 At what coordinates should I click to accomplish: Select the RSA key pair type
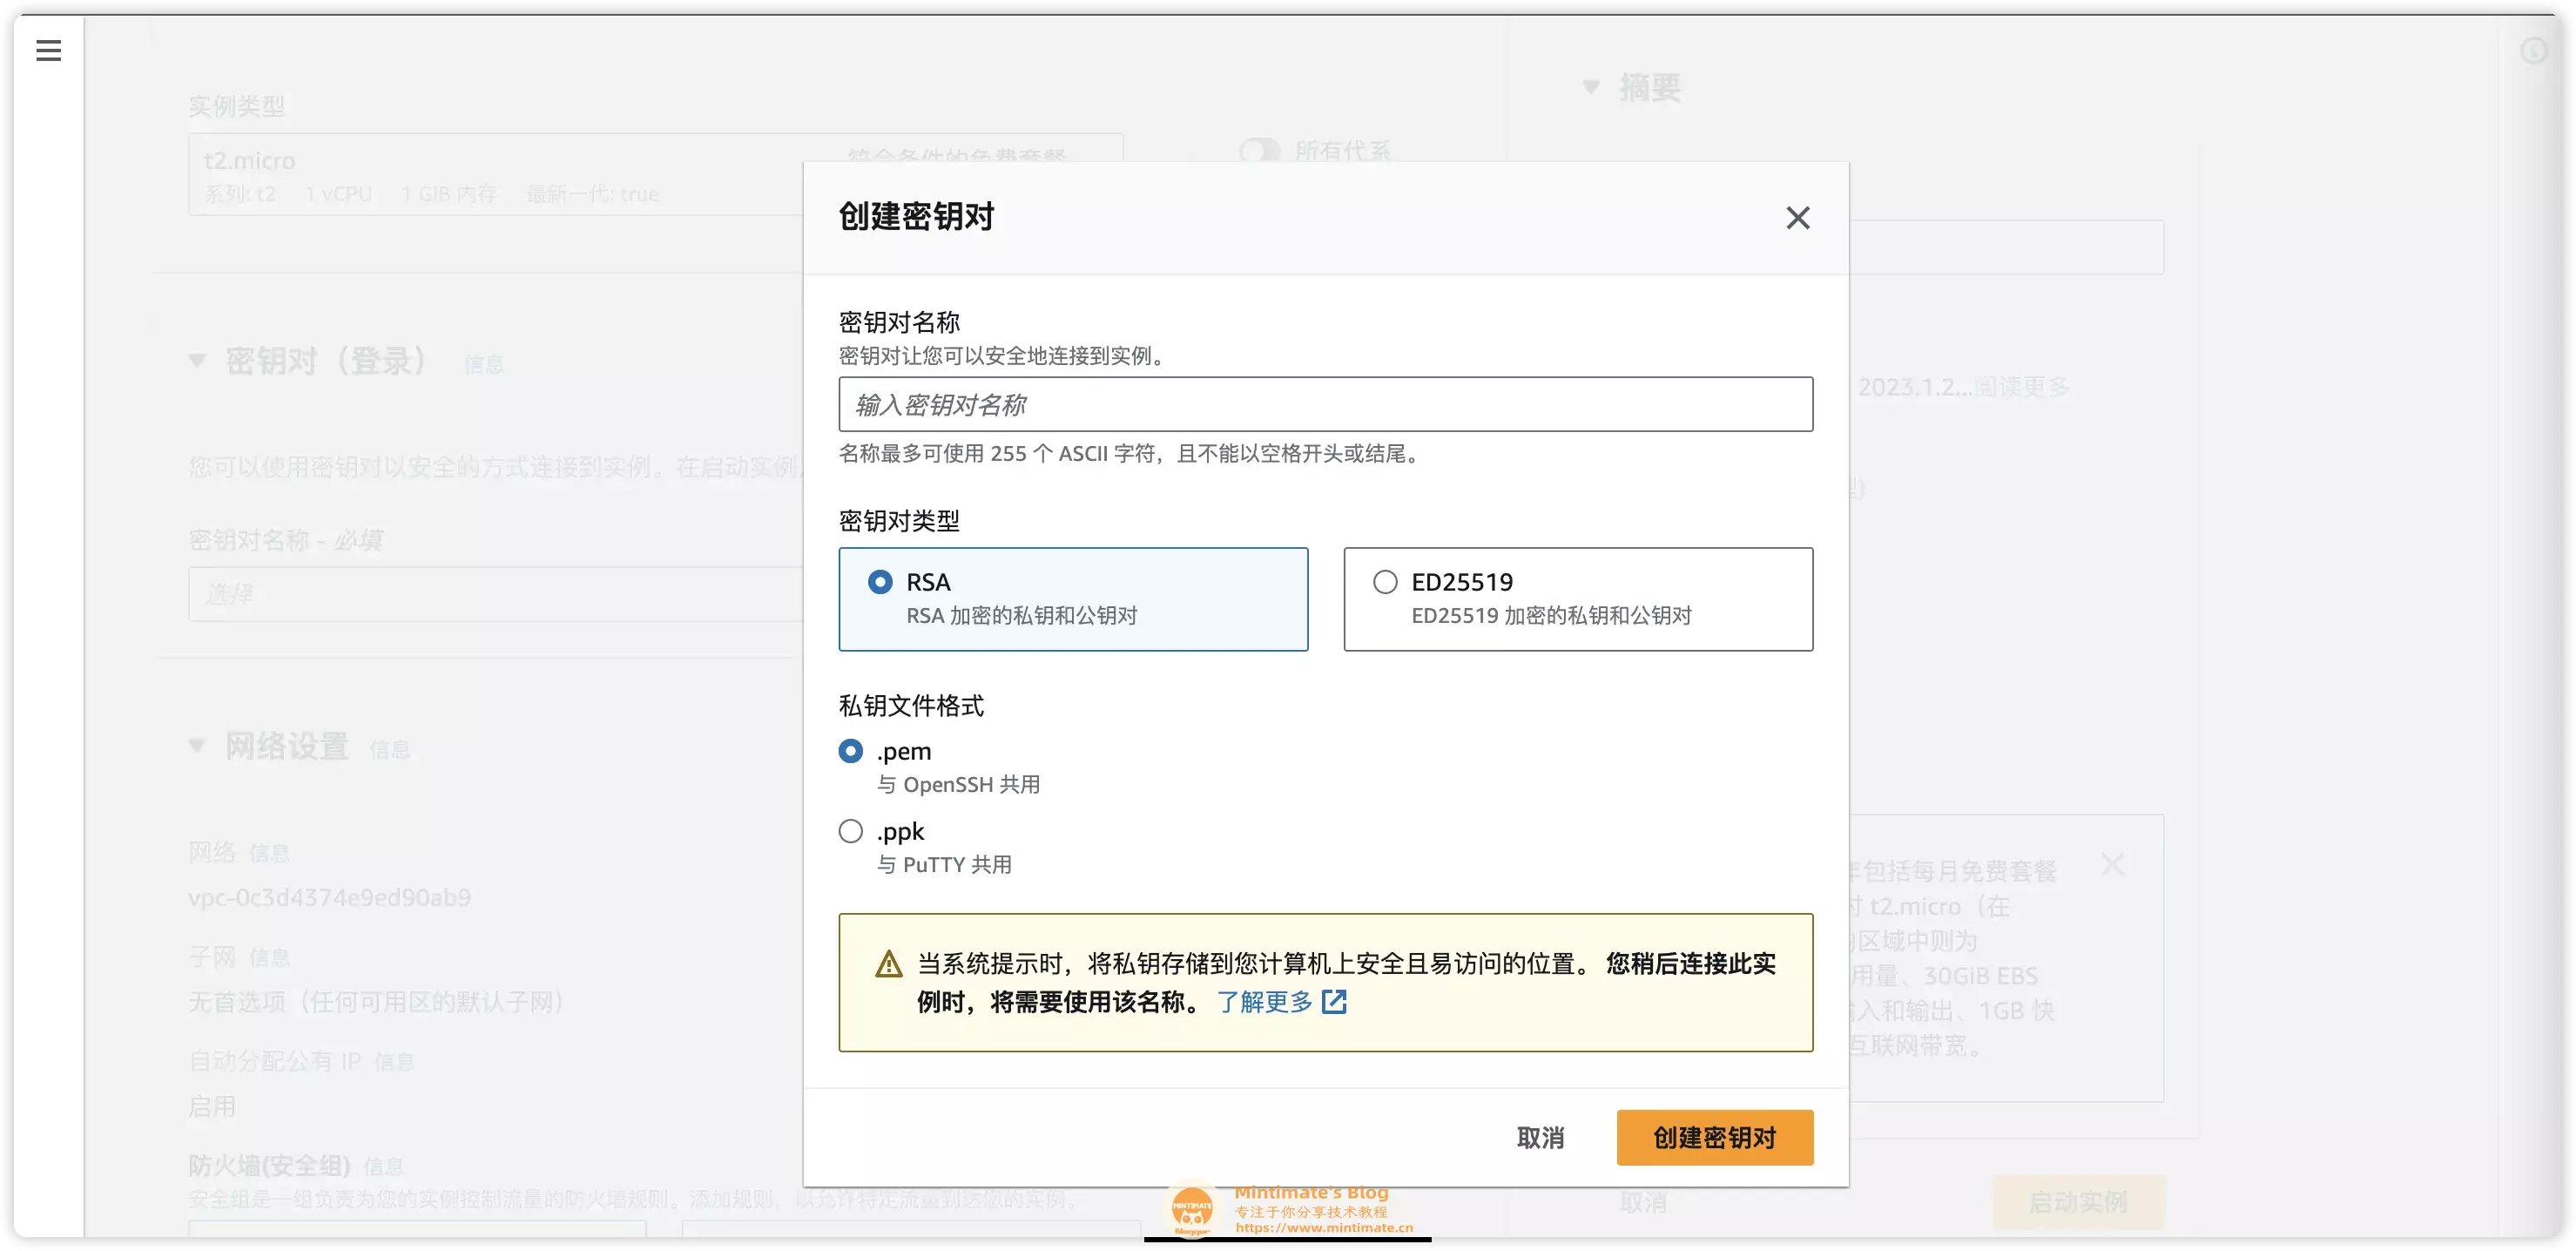click(1073, 599)
